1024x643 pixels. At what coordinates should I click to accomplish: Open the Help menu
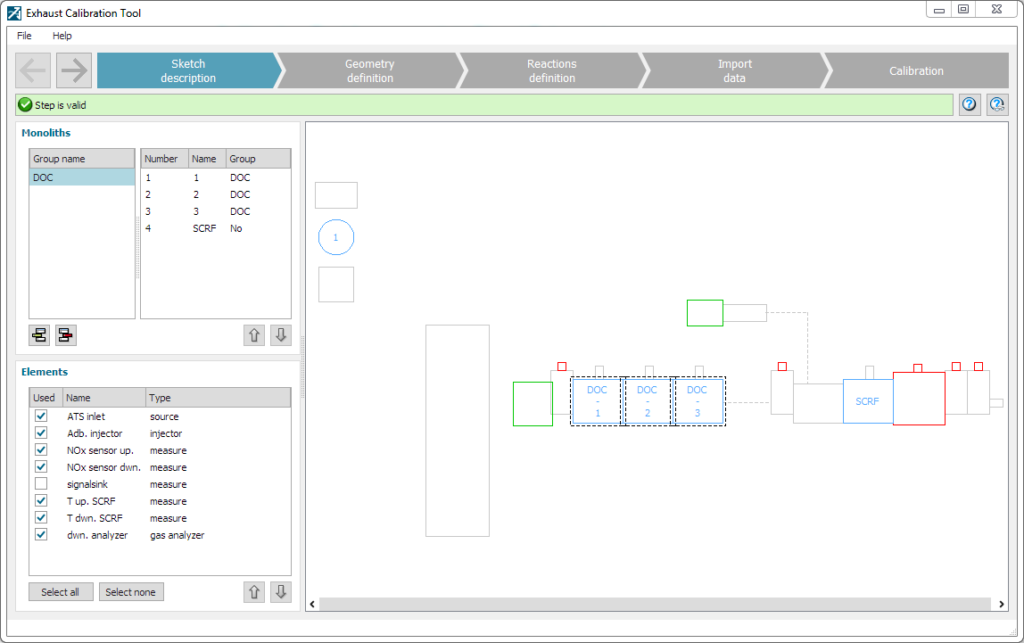pyautogui.click(x=62, y=36)
